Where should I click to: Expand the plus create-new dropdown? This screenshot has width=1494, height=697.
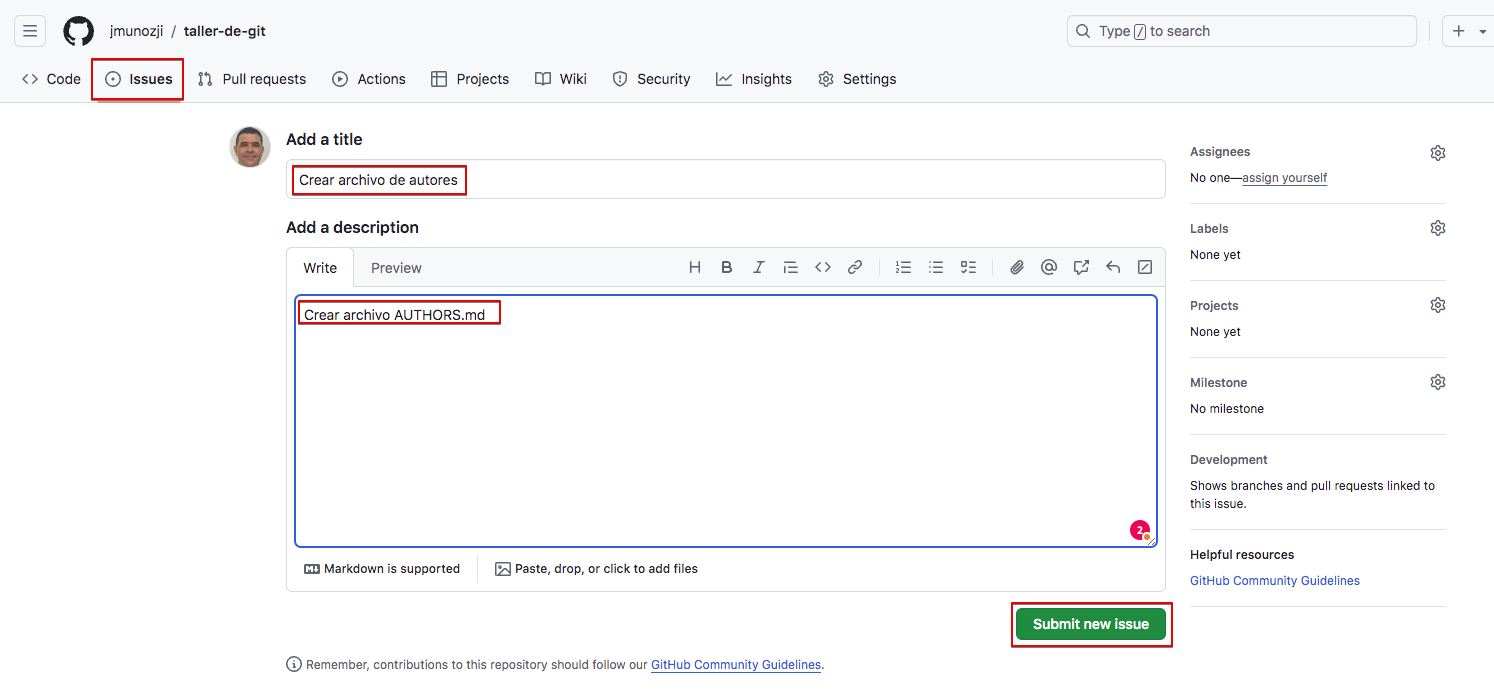coord(1466,31)
